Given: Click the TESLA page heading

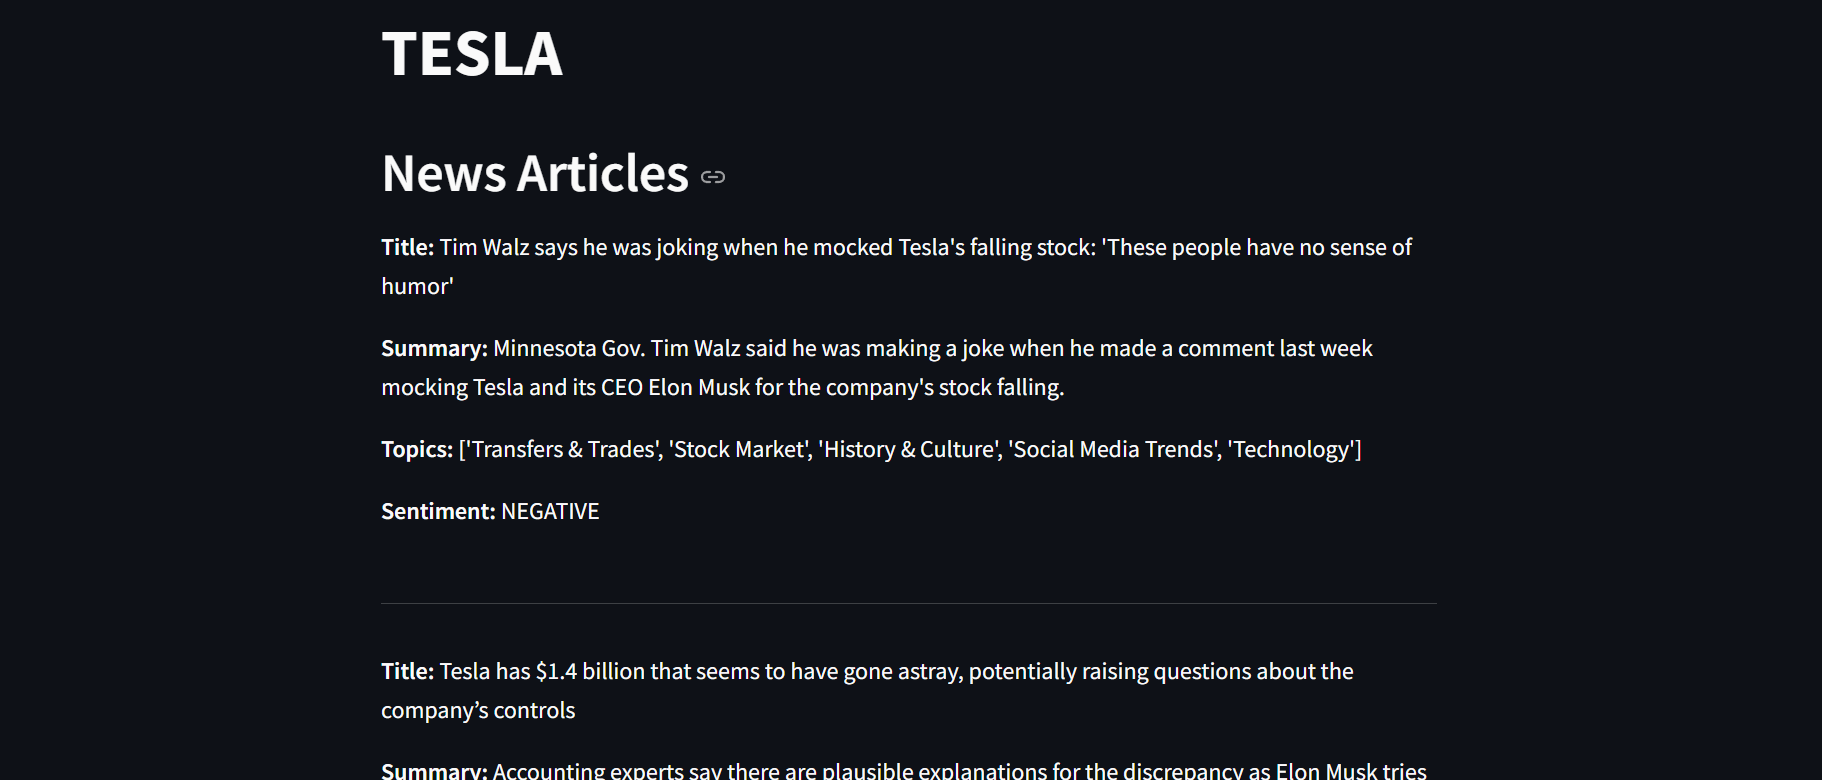Looking at the screenshot, I should (472, 54).
